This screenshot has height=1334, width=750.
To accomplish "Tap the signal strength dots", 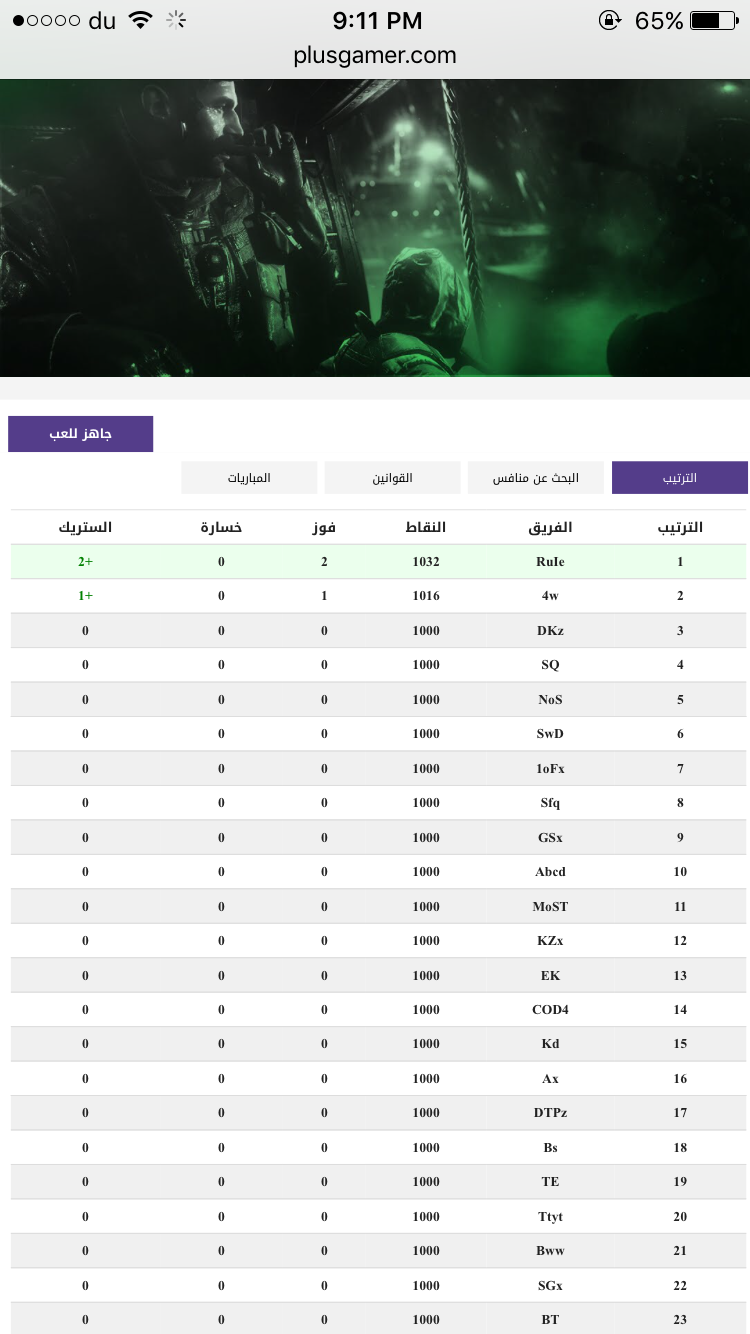I will pyautogui.click(x=46, y=20).
